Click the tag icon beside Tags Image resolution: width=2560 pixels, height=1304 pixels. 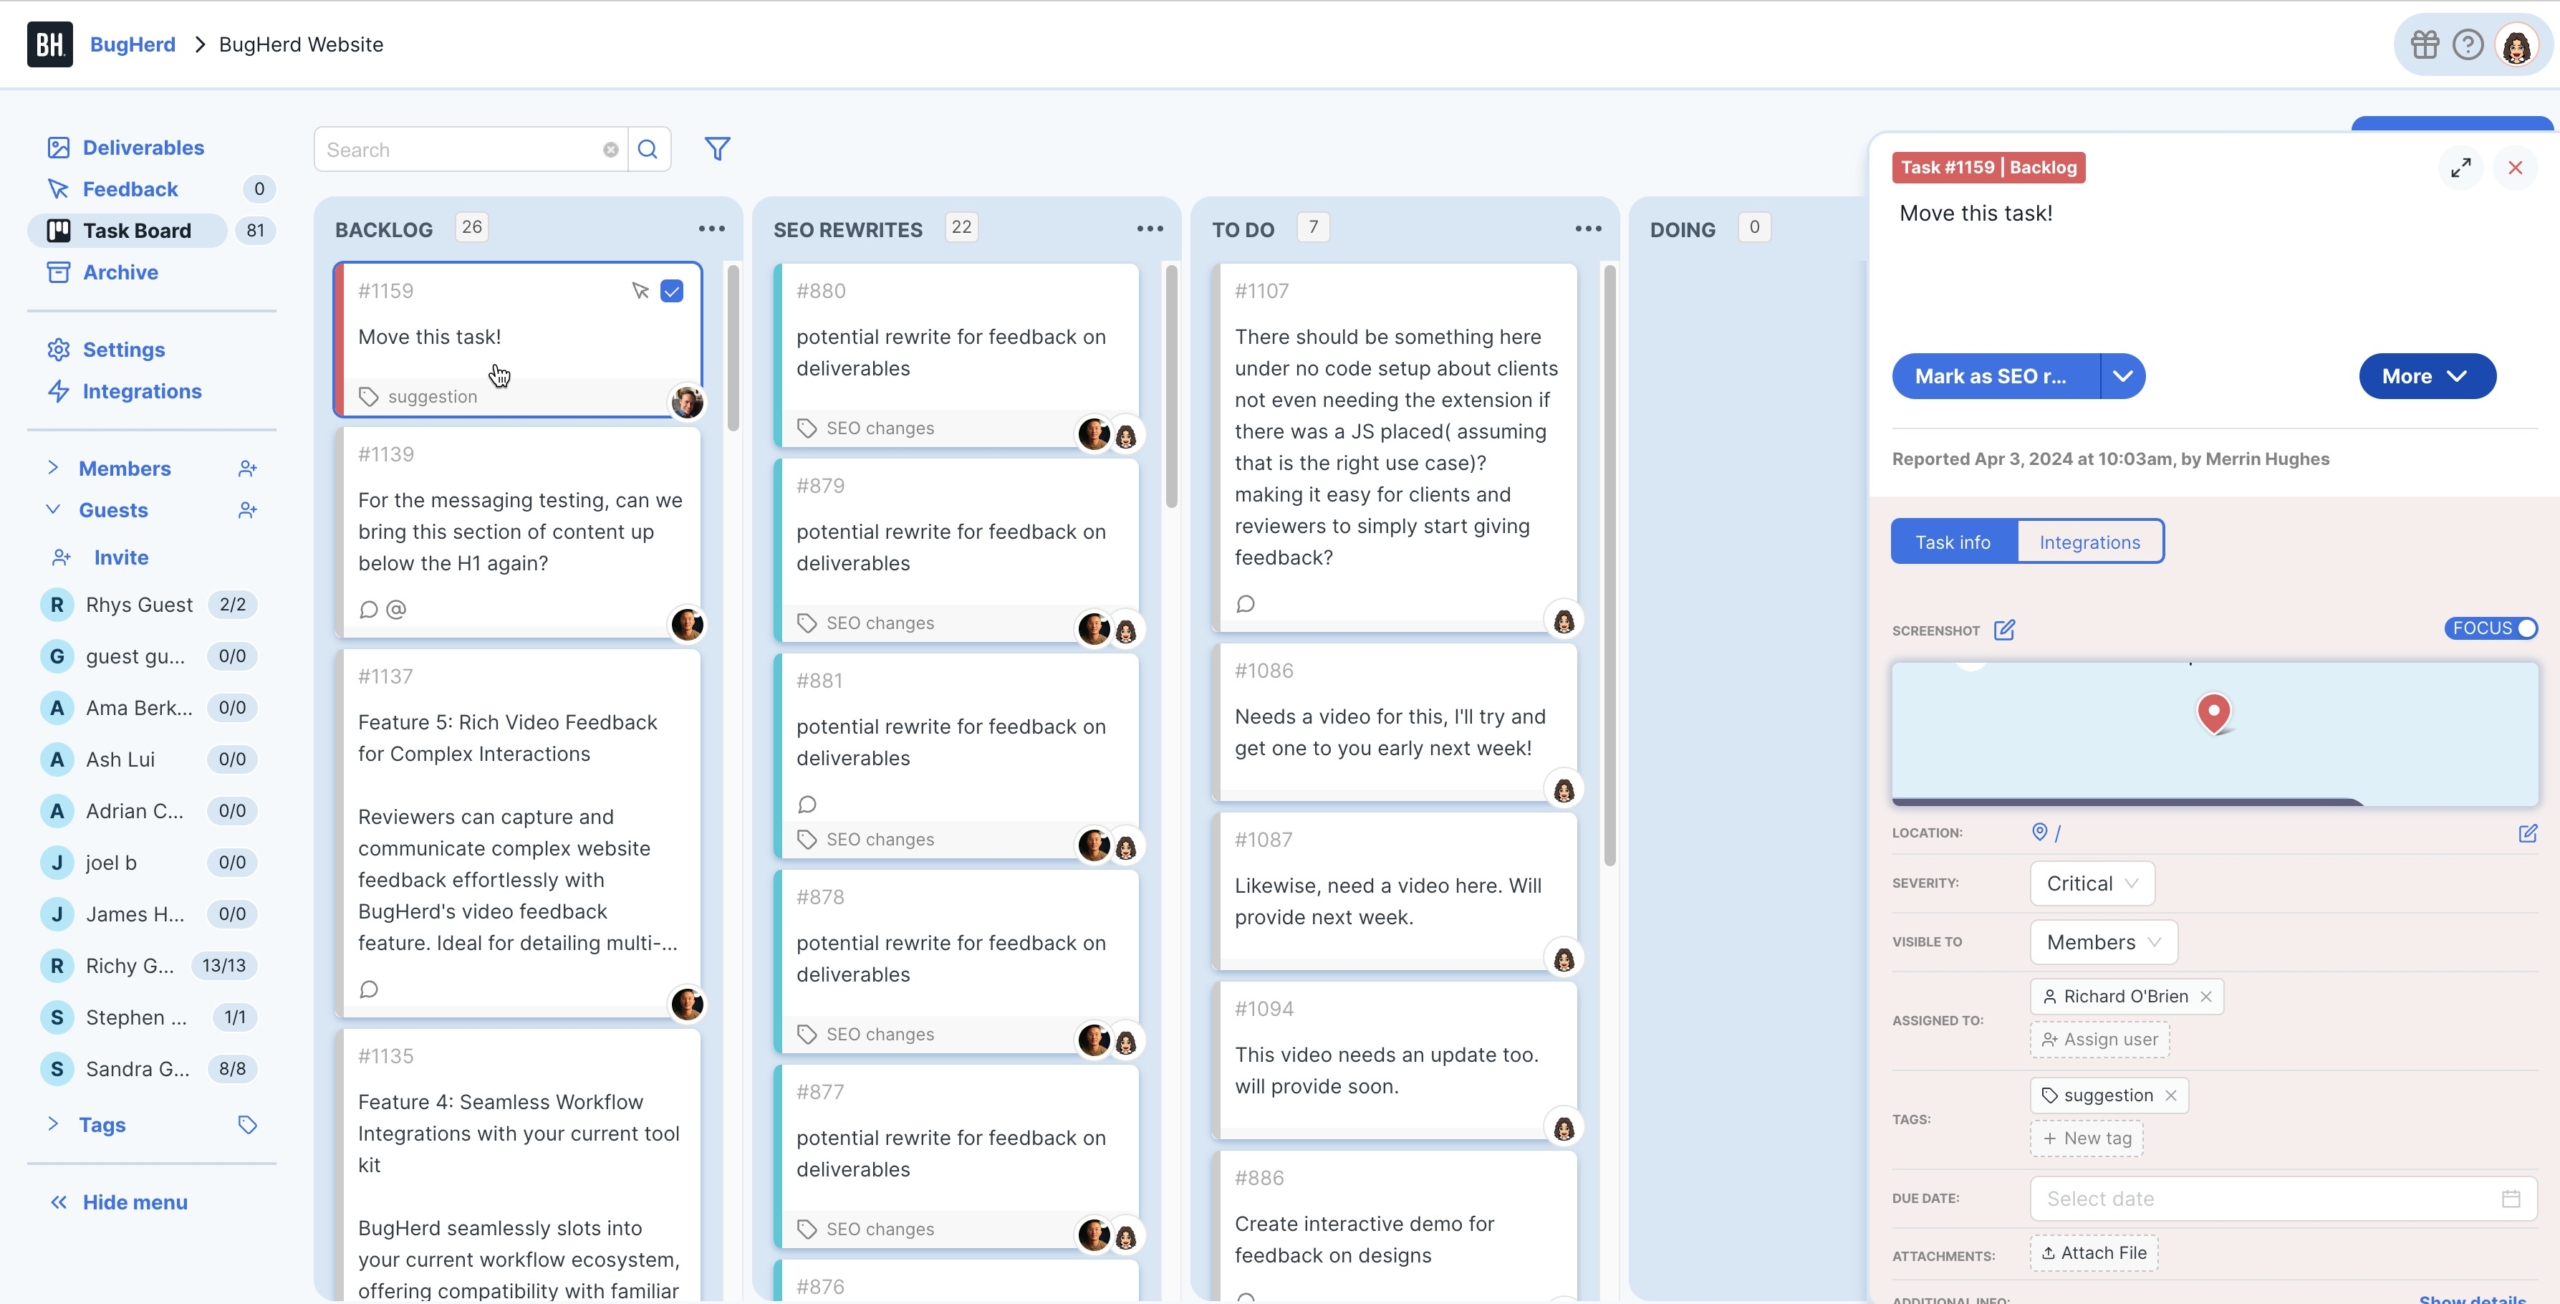pyautogui.click(x=247, y=1125)
